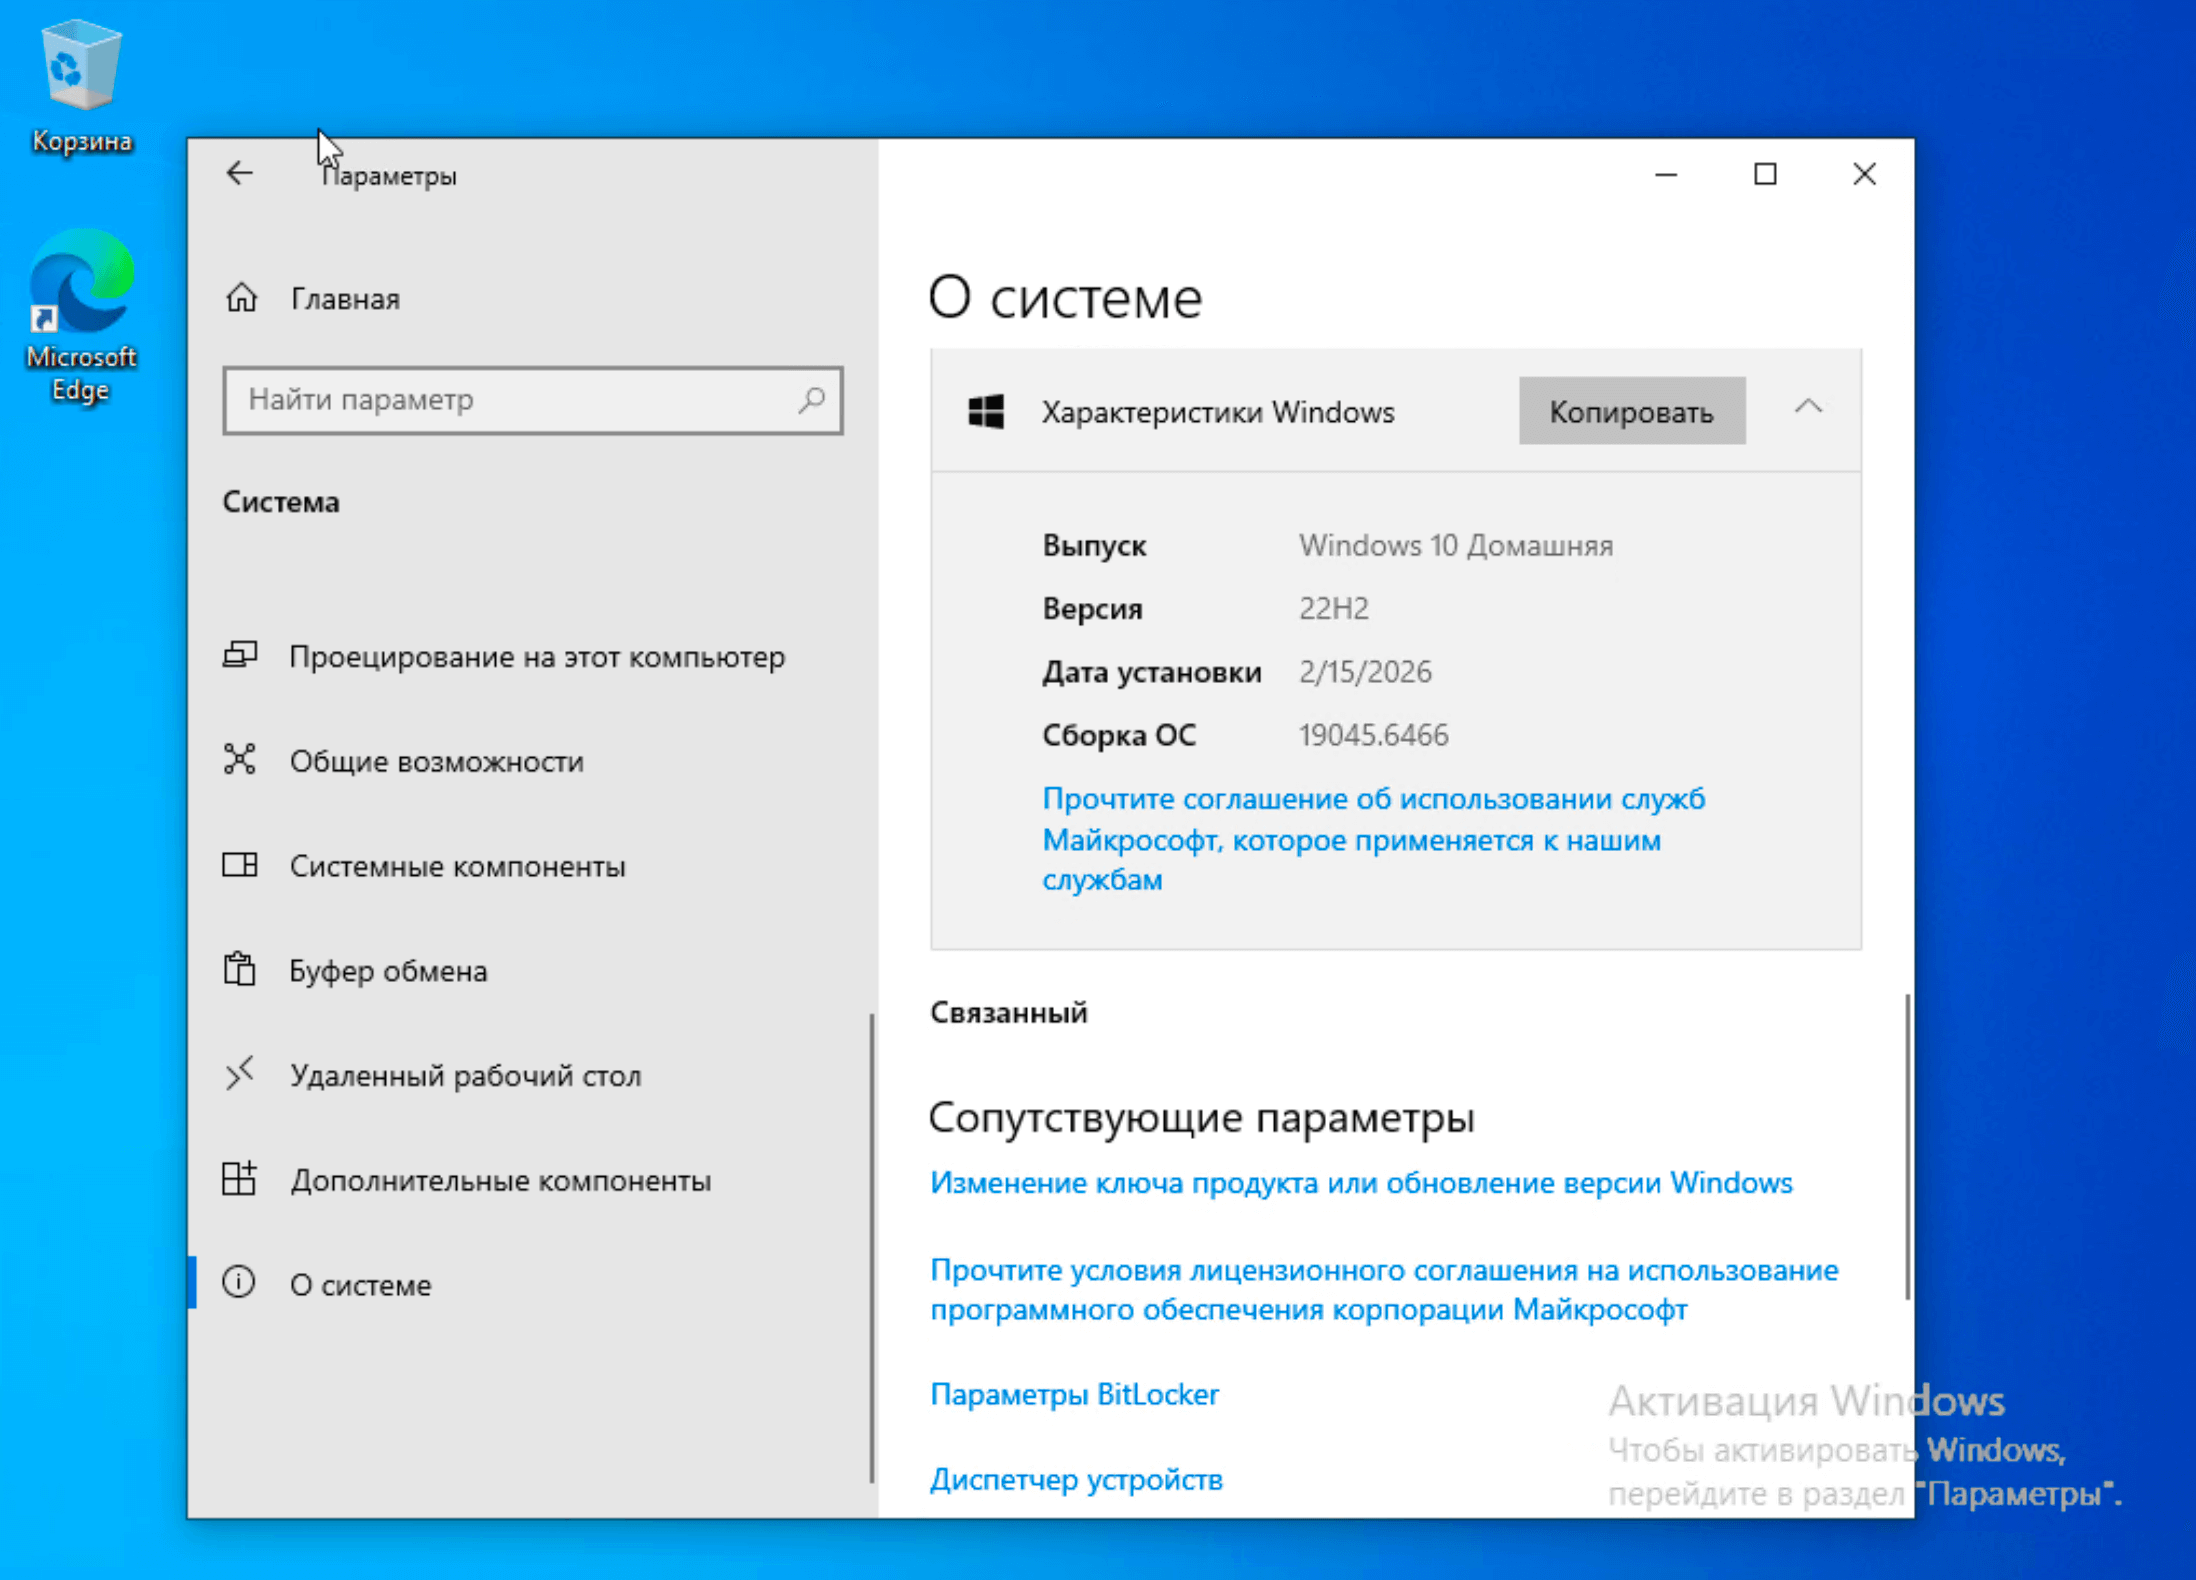Click the right pane vertical scrollbar

point(1907,1145)
